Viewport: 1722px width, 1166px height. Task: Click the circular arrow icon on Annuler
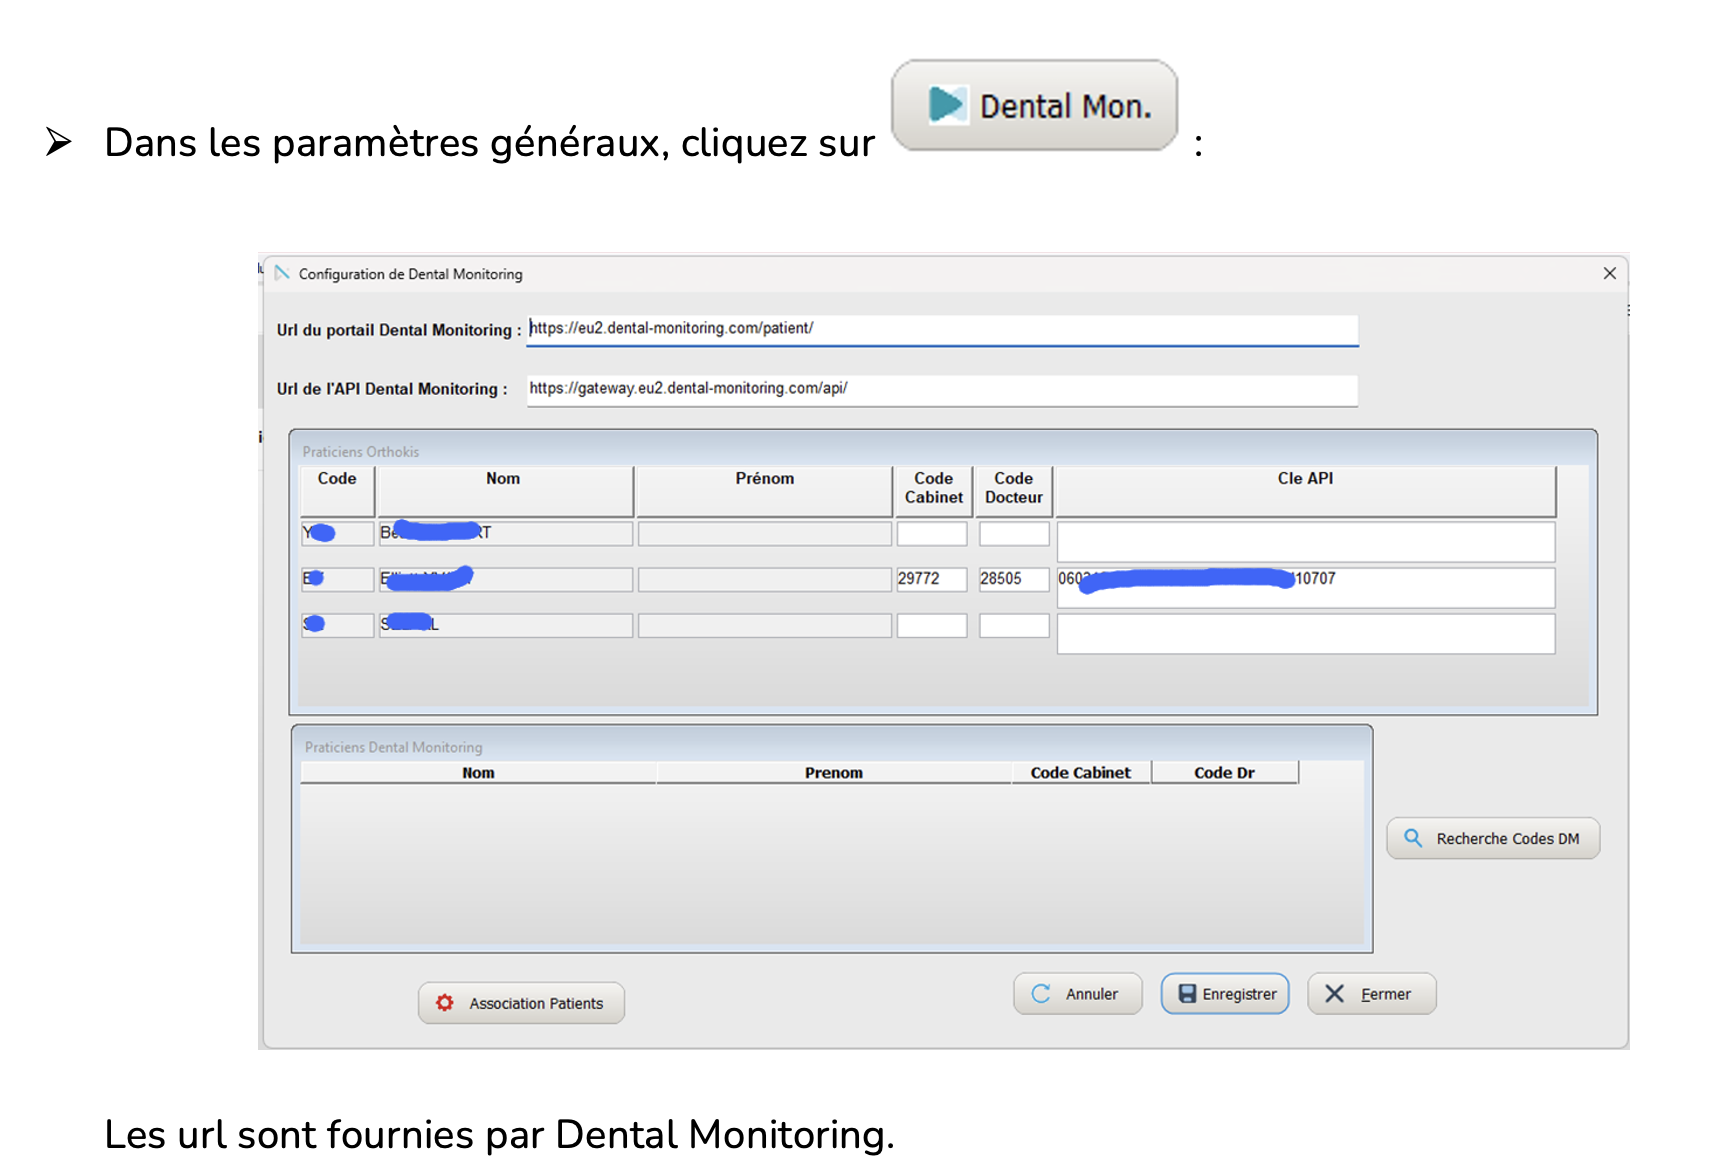(1041, 994)
